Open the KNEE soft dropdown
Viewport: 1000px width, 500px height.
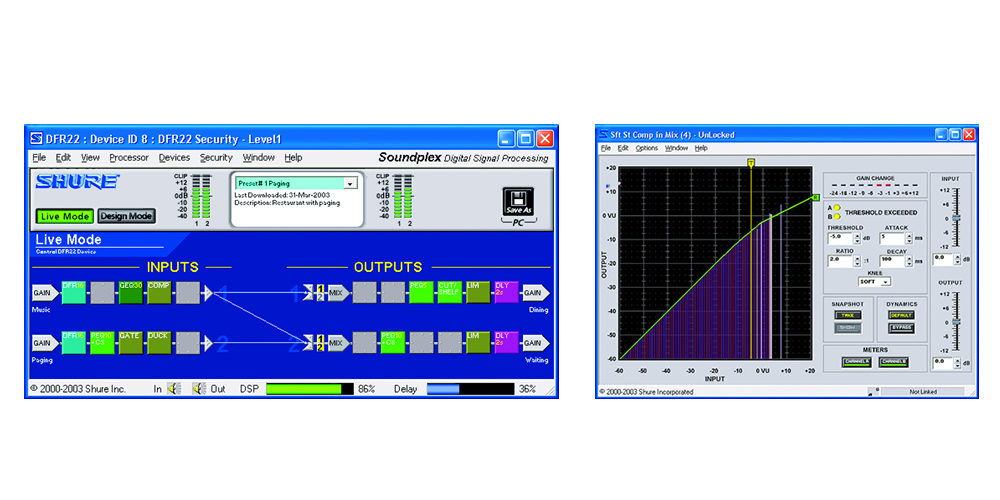886,282
